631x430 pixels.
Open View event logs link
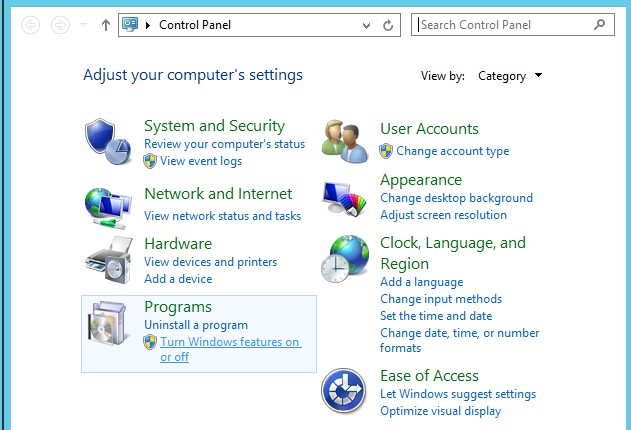click(201, 161)
